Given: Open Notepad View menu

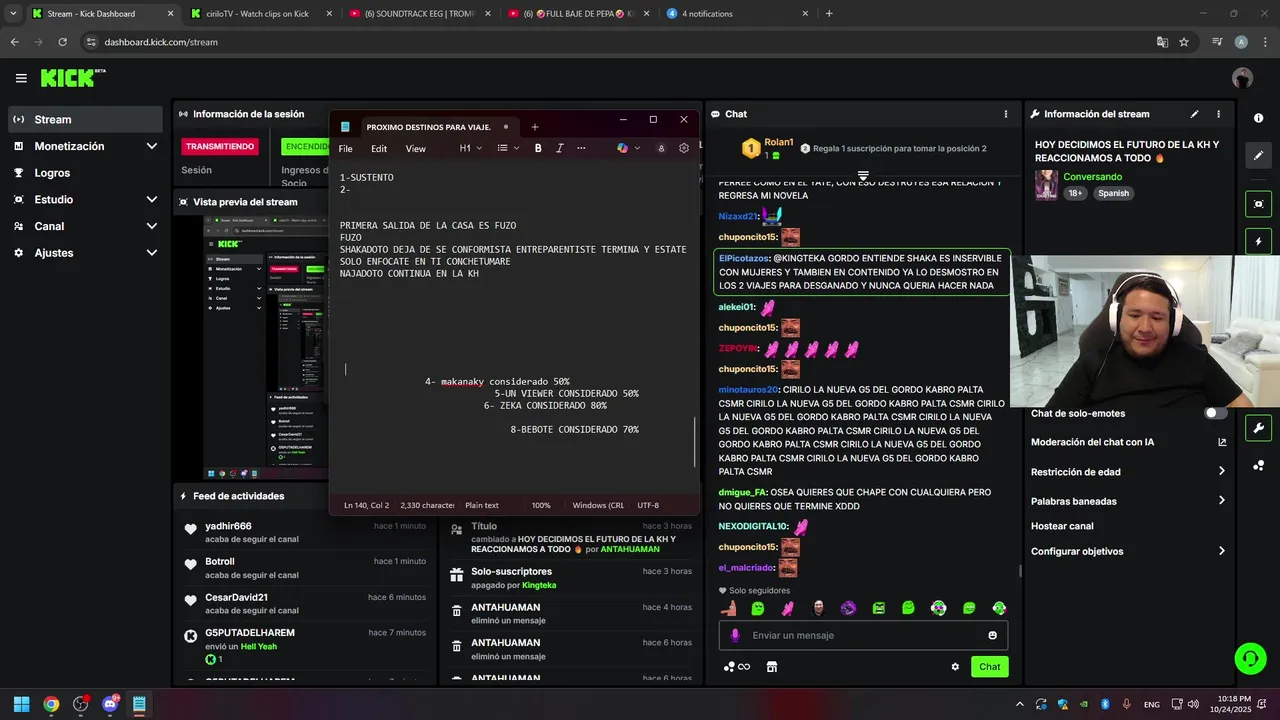Looking at the screenshot, I should (415, 148).
